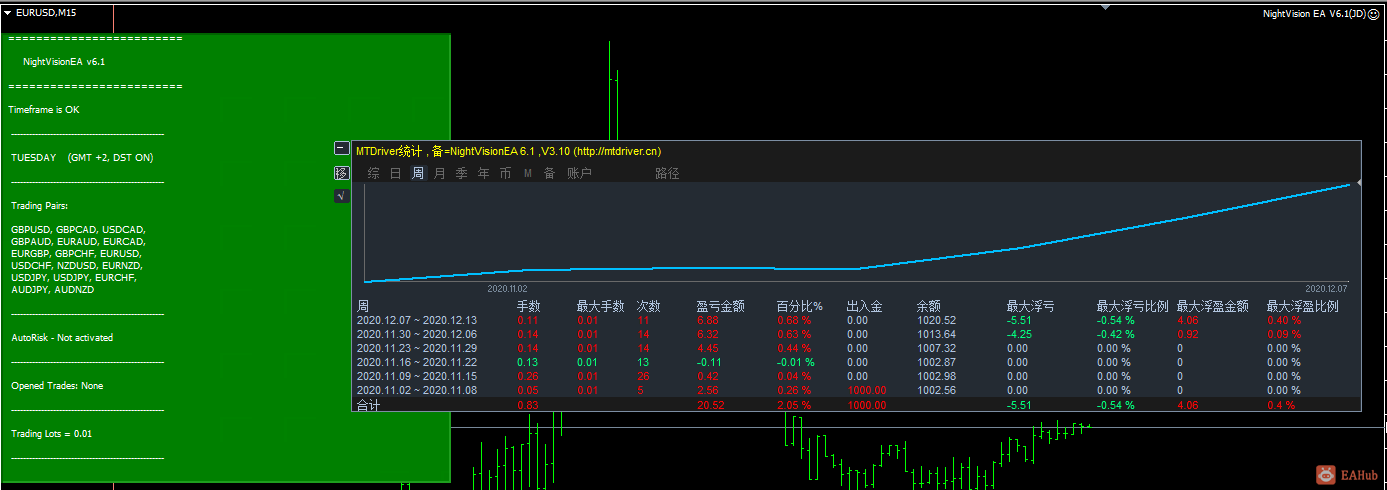Click the total percentage 2.05 %
The image size is (1387, 490).
pos(796,405)
